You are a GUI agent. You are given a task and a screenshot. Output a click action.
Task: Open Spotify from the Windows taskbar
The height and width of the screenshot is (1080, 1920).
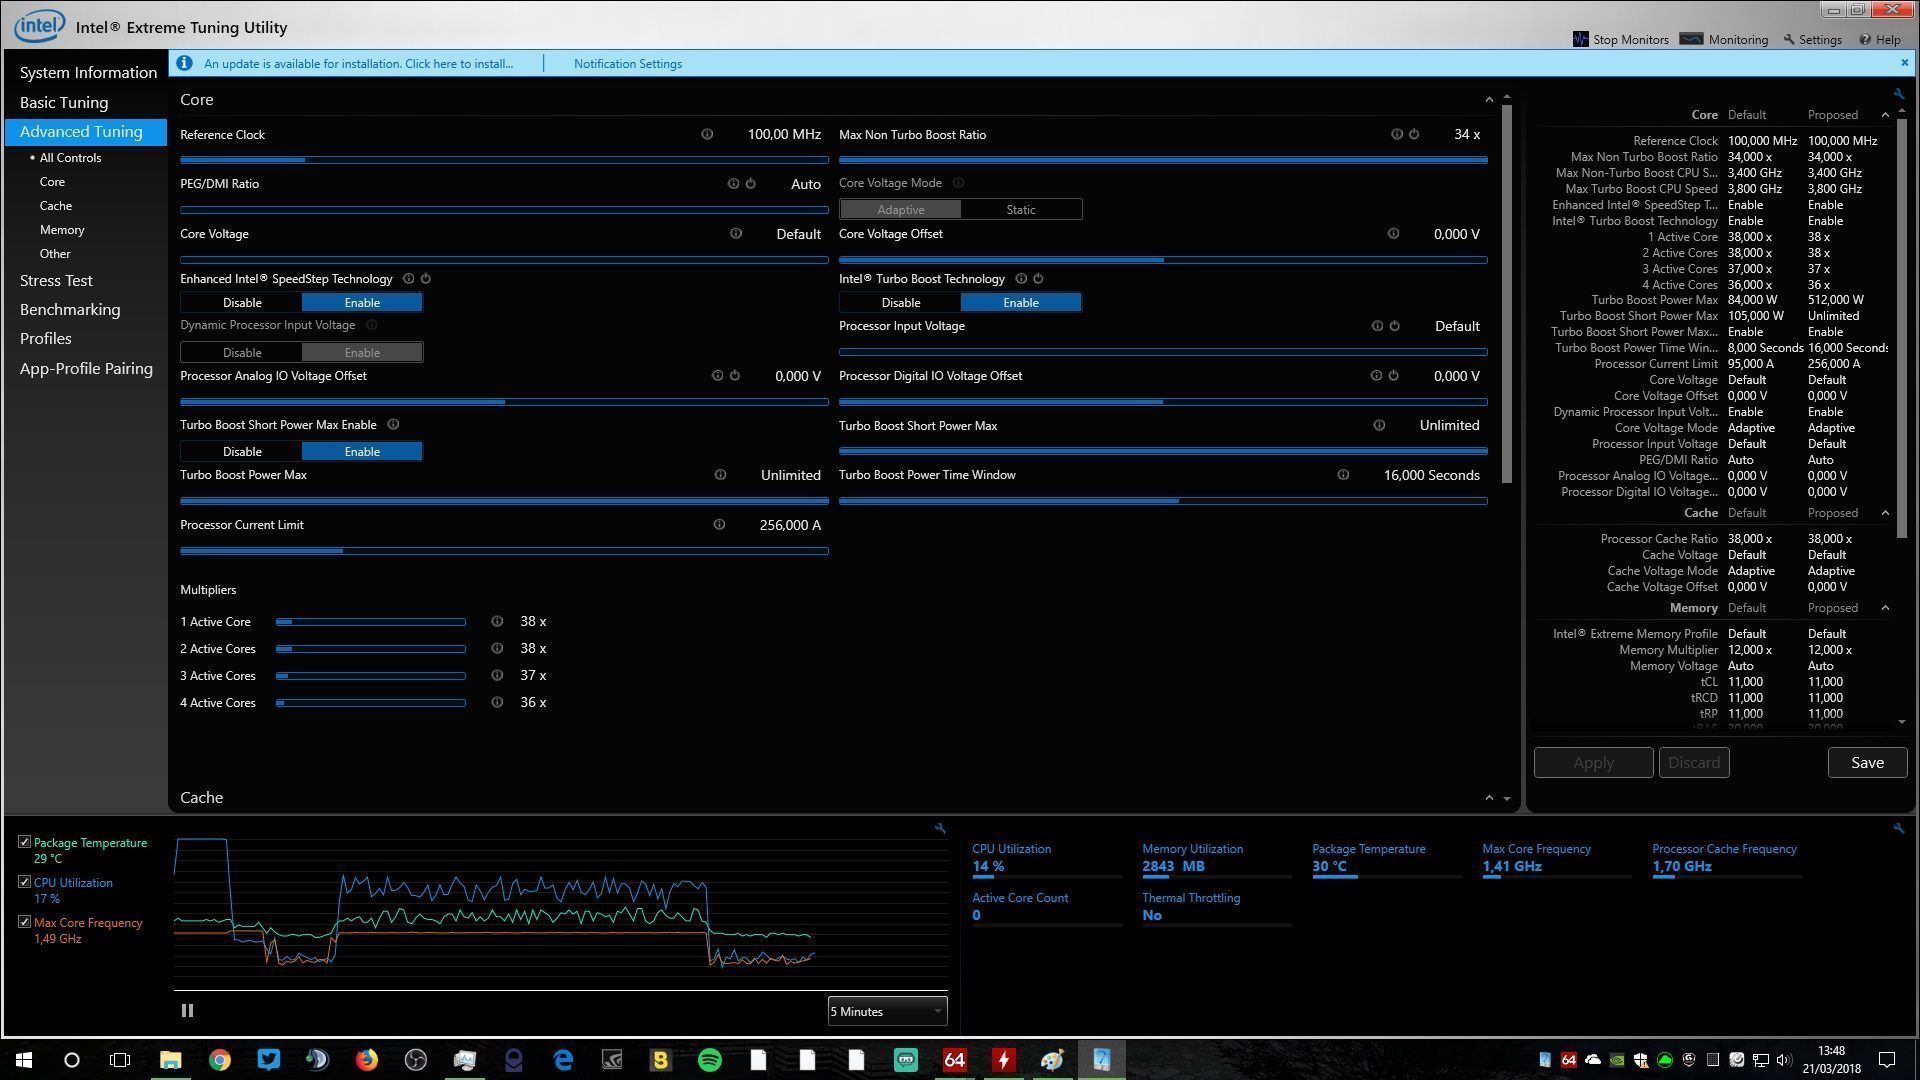point(709,1060)
